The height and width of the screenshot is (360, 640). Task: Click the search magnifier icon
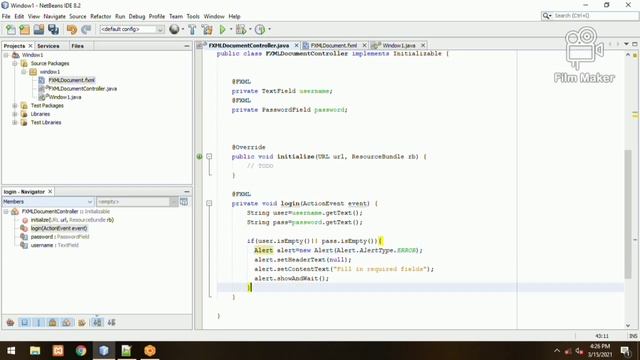pos(546,16)
